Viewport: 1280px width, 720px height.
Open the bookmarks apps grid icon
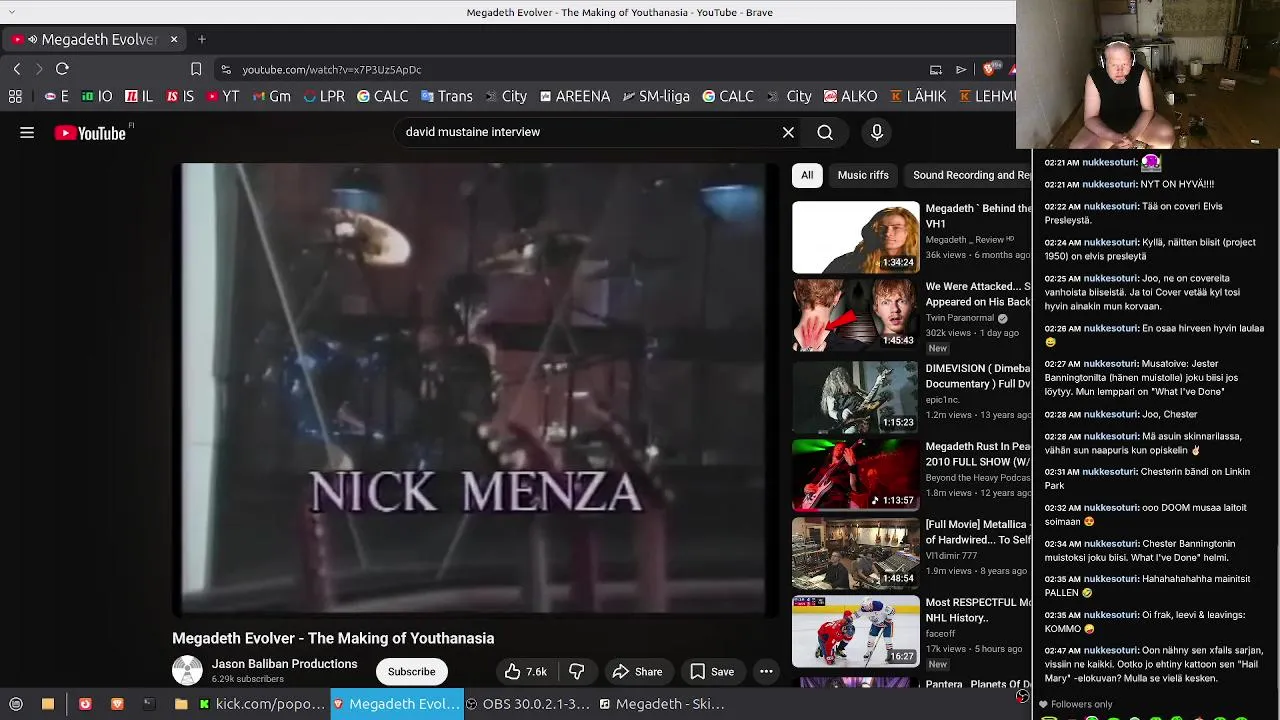pos(15,96)
